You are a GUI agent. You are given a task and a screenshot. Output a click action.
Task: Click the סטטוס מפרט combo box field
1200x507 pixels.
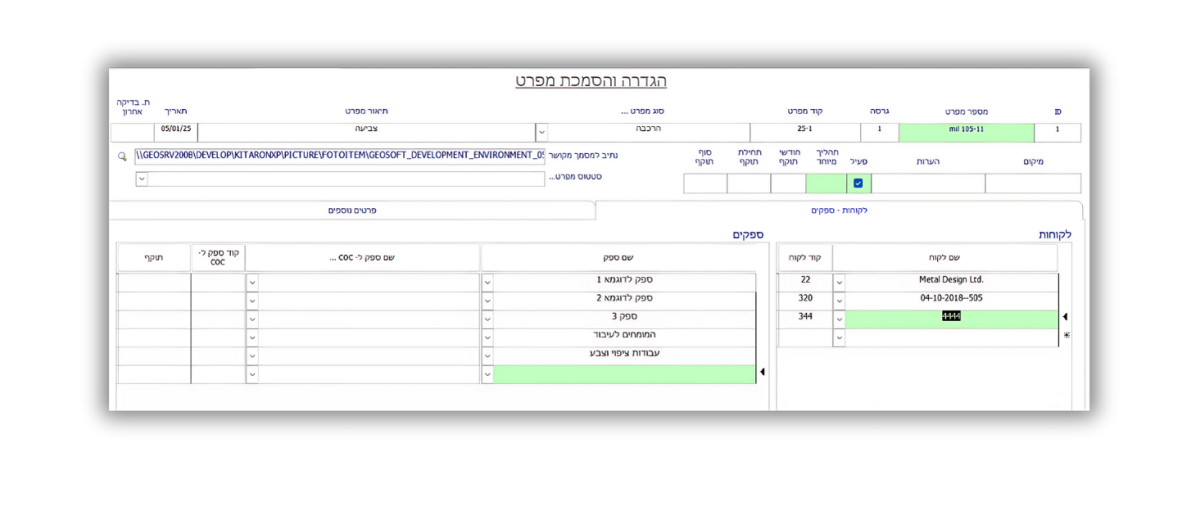340,179
